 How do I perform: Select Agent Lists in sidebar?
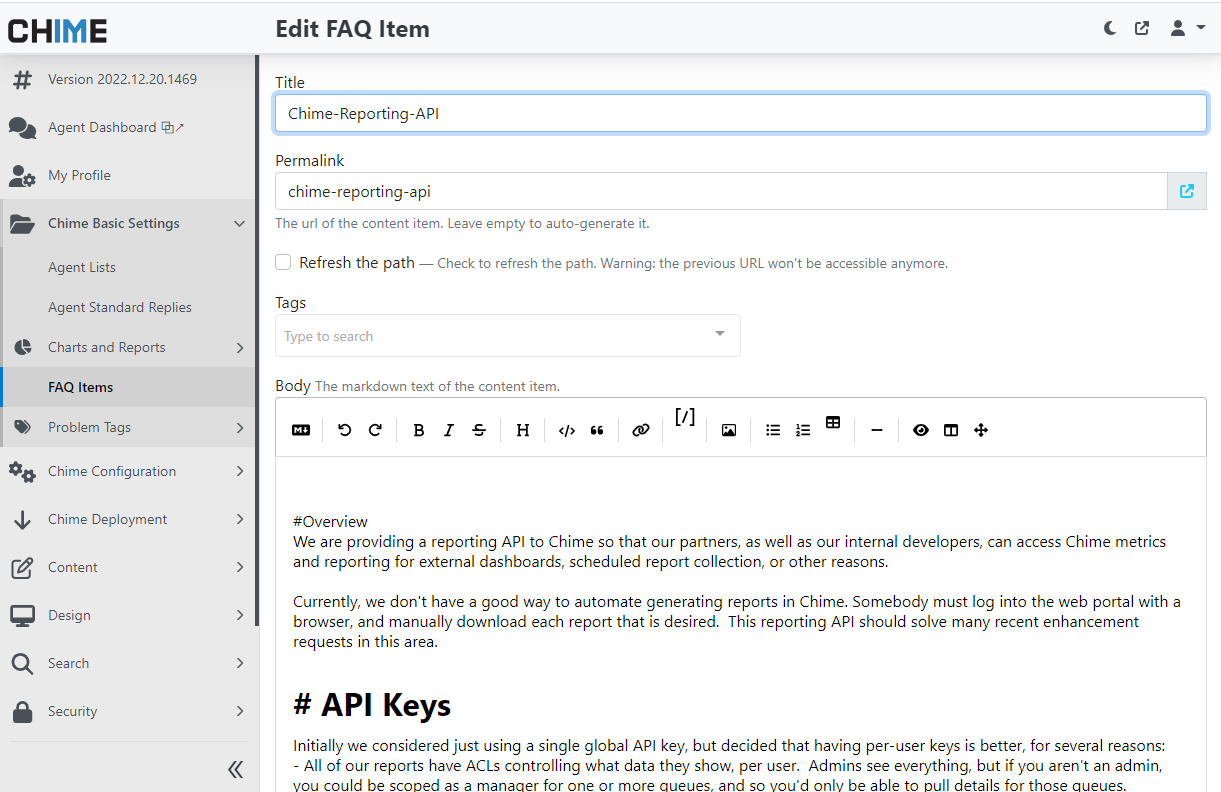tap(82, 267)
